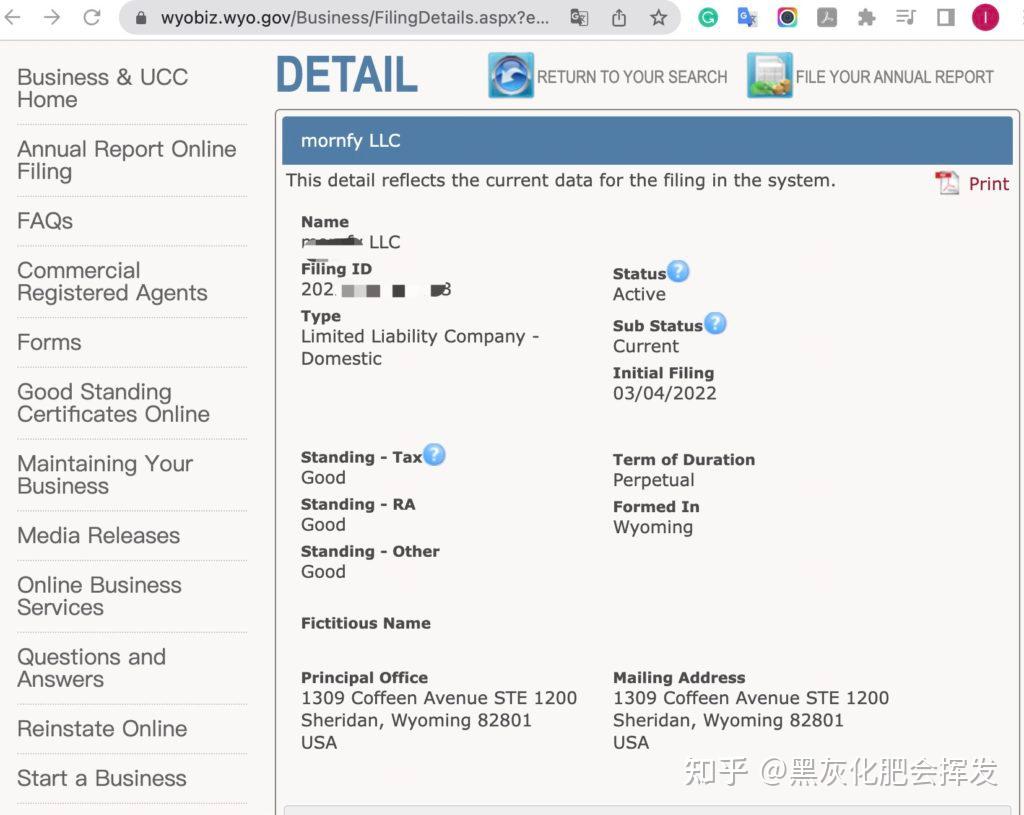This screenshot has width=1024, height=815.
Task: Click the Standing - RA Good value
Action: [x=323, y=524]
